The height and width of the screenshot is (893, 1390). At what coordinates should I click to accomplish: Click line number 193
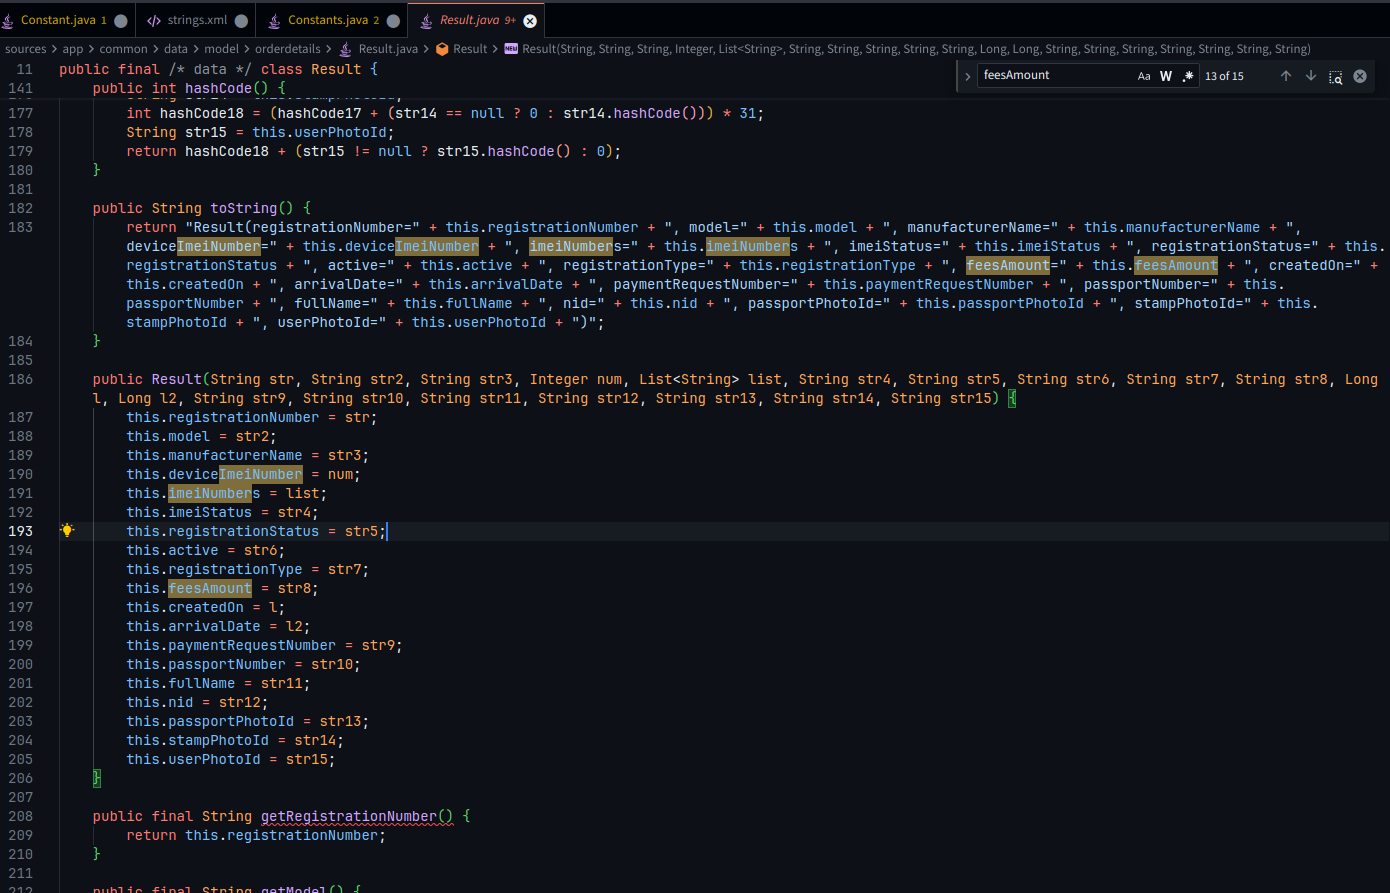click(x=20, y=531)
